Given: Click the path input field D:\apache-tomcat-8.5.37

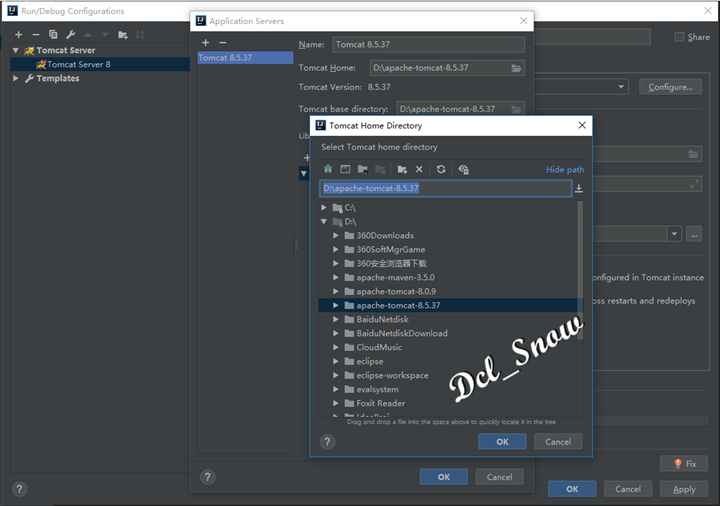Looking at the screenshot, I should (x=445, y=188).
